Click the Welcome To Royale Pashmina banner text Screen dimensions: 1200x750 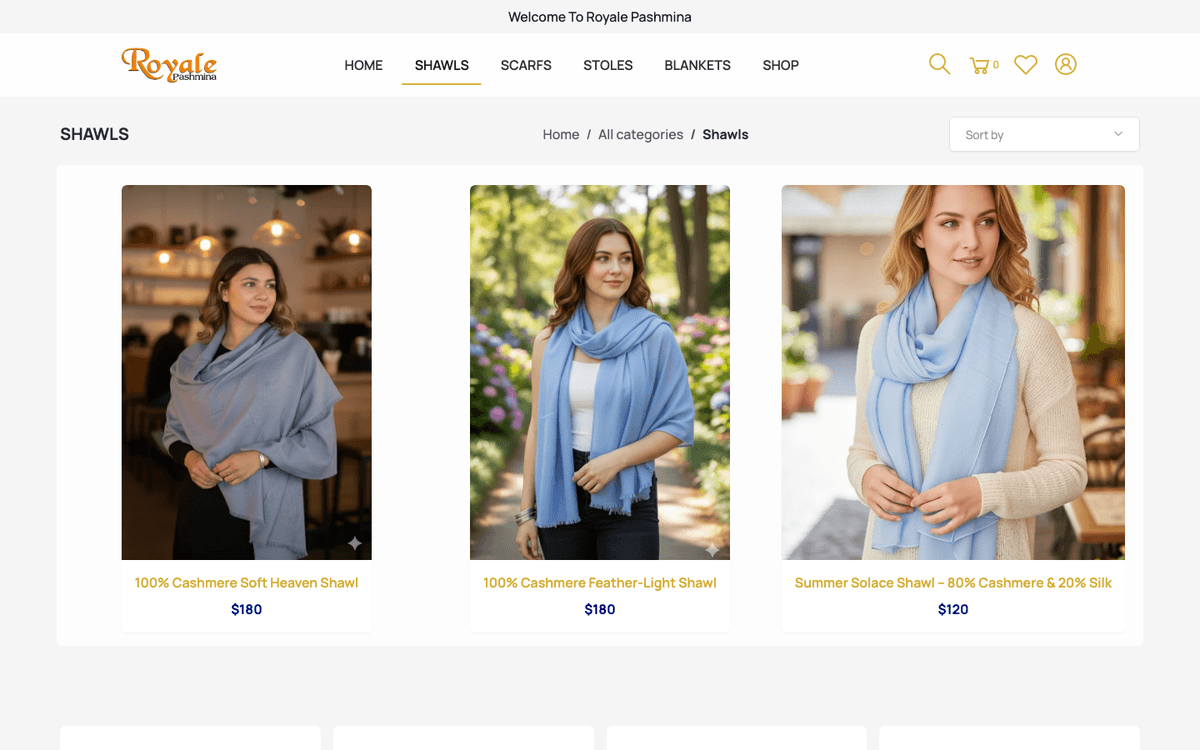click(600, 17)
